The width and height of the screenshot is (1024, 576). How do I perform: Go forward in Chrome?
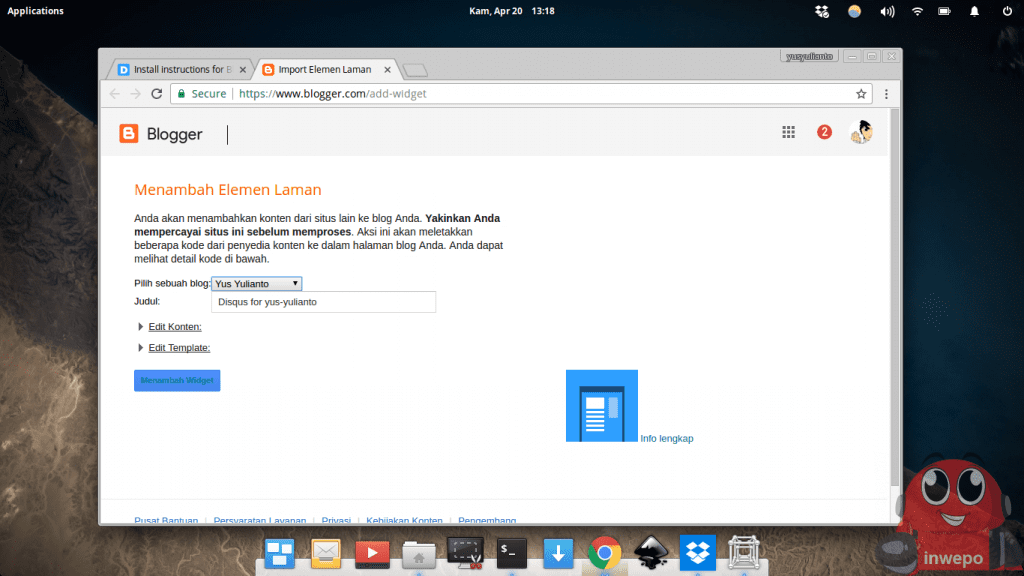[x=135, y=94]
